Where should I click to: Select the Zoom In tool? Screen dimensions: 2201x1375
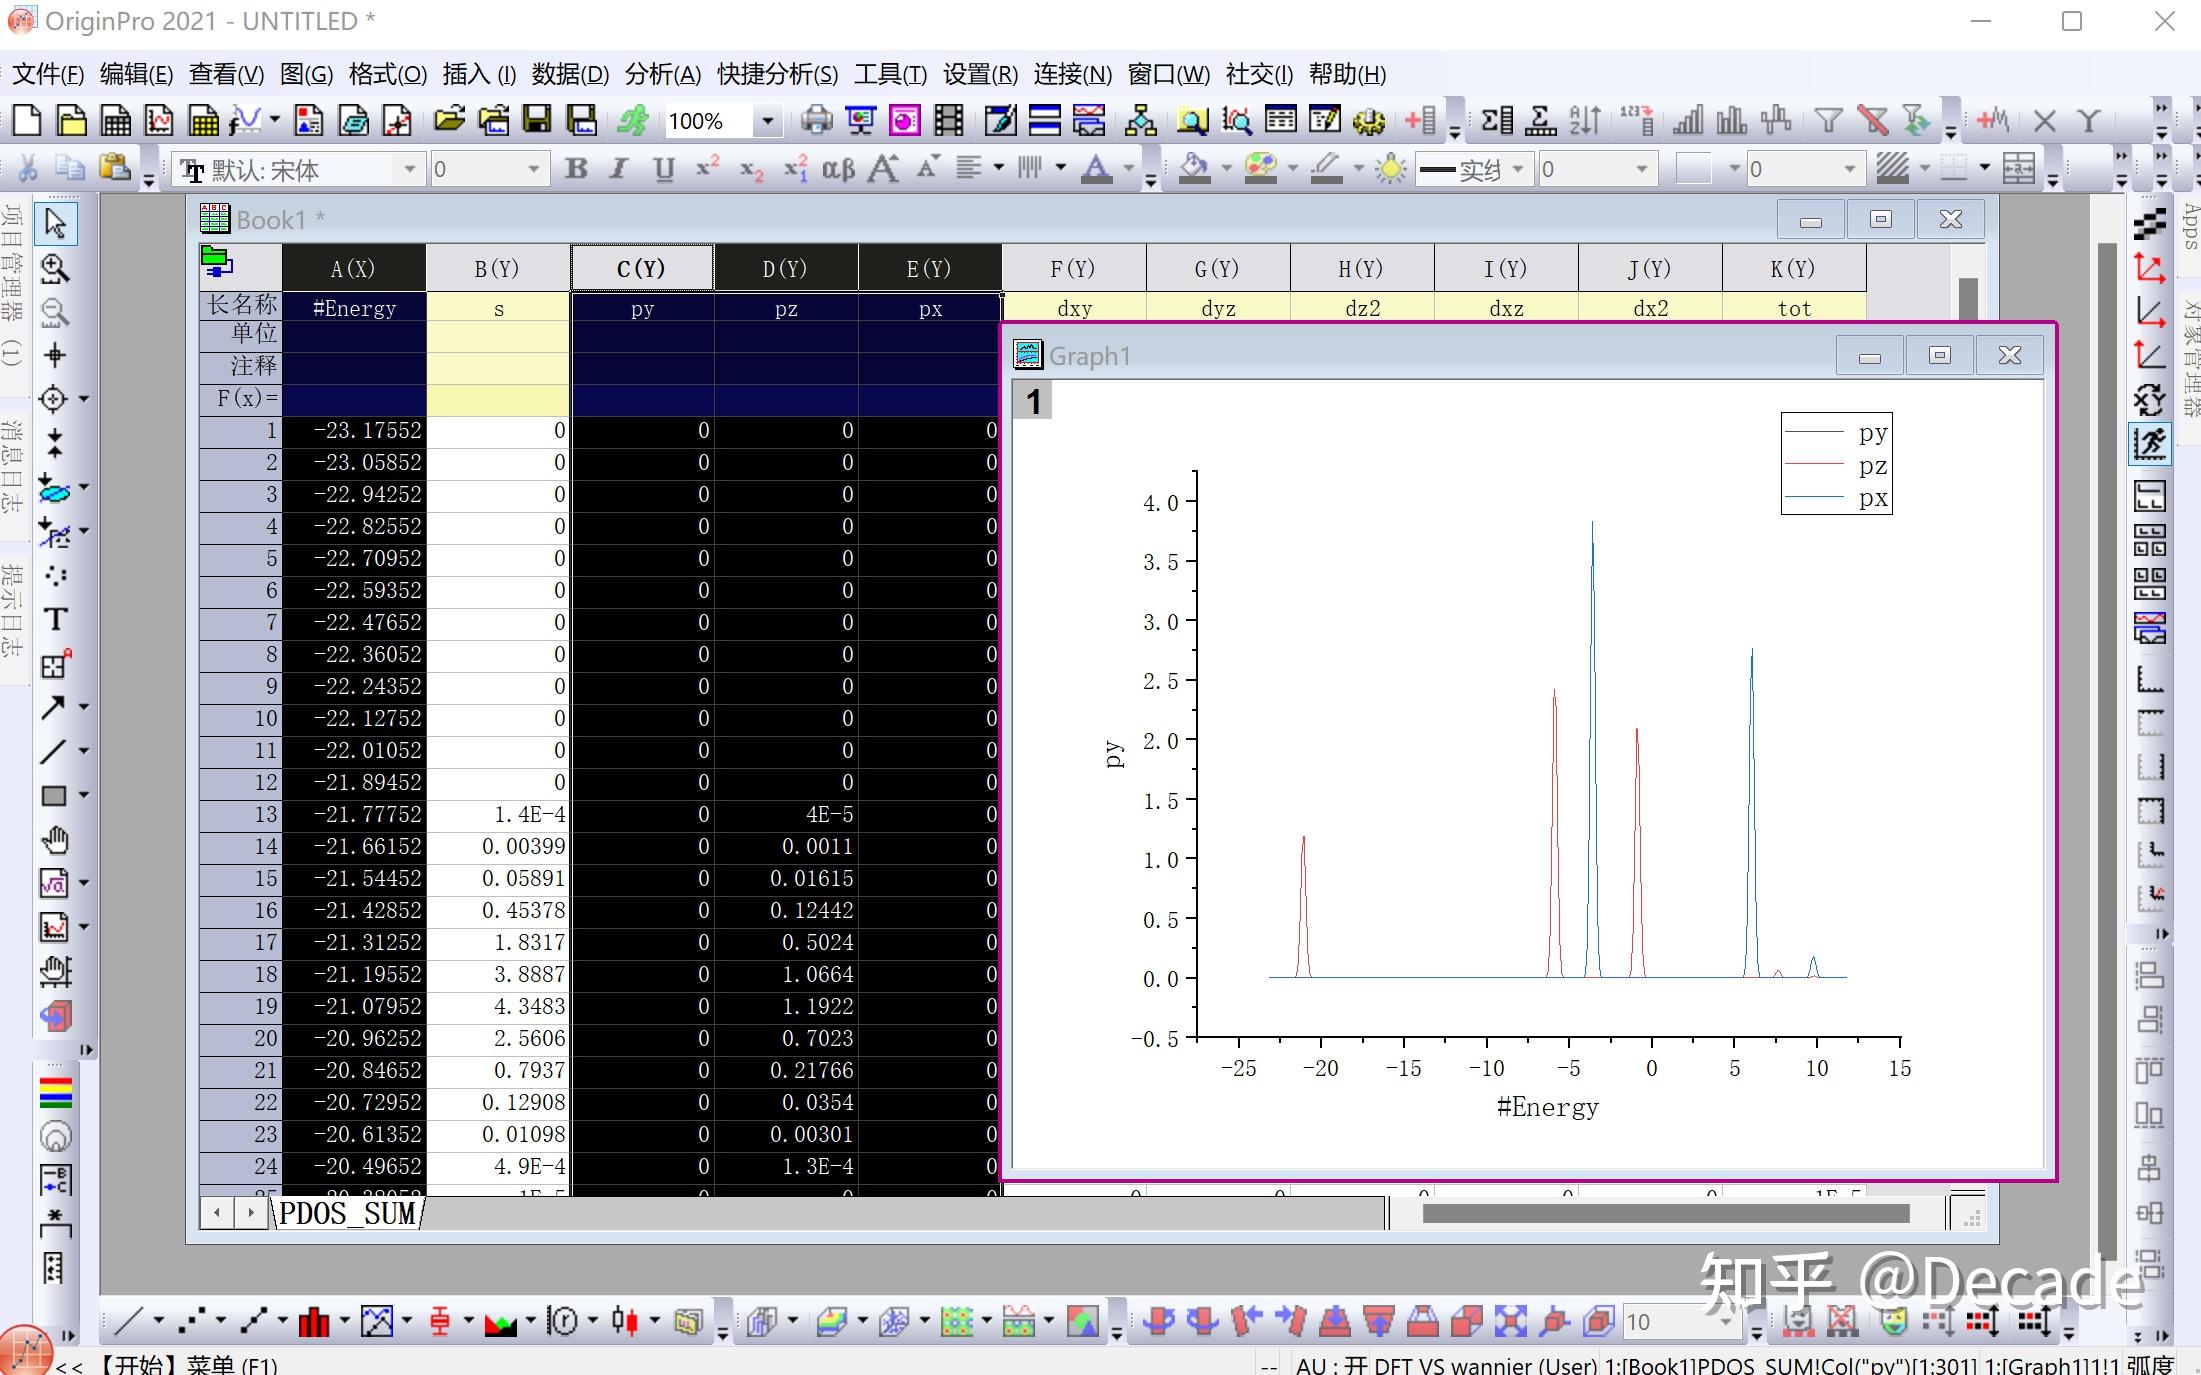pyautogui.click(x=55, y=268)
